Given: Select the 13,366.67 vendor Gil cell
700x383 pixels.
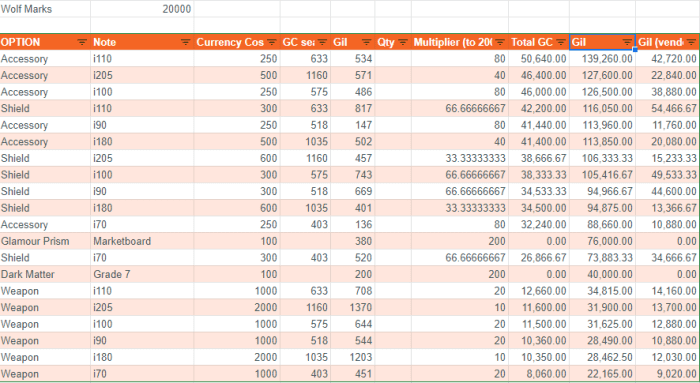Looking at the screenshot, I should [x=667, y=208].
